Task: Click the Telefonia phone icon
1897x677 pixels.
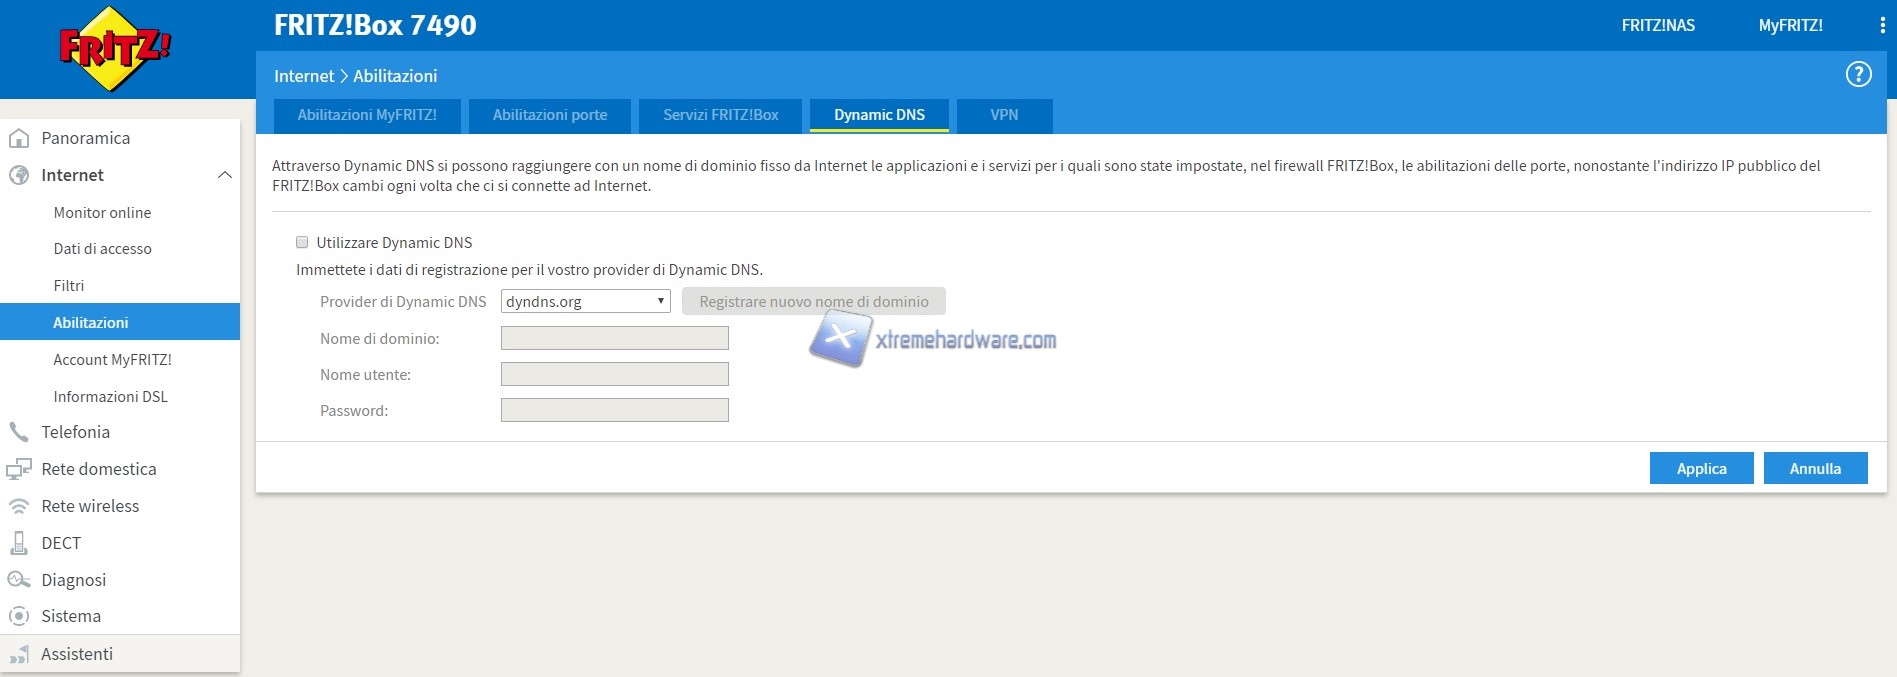Action: pyautogui.click(x=19, y=432)
